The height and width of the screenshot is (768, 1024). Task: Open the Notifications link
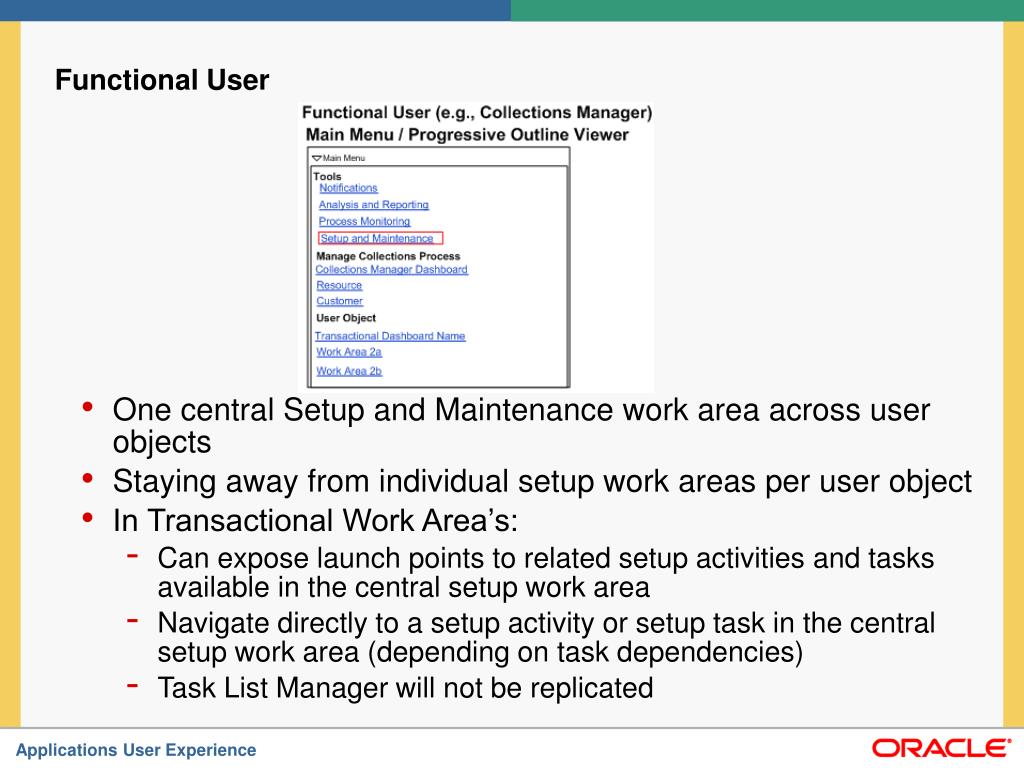pyautogui.click(x=348, y=188)
